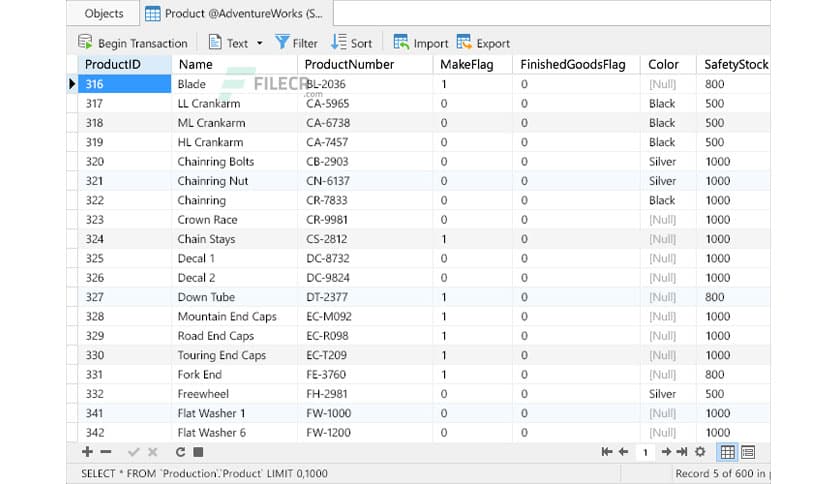Image resolution: width=836 pixels, height=484 pixels.
Task: Select the Touring End Caps cell
Action: tap(235, 355)
